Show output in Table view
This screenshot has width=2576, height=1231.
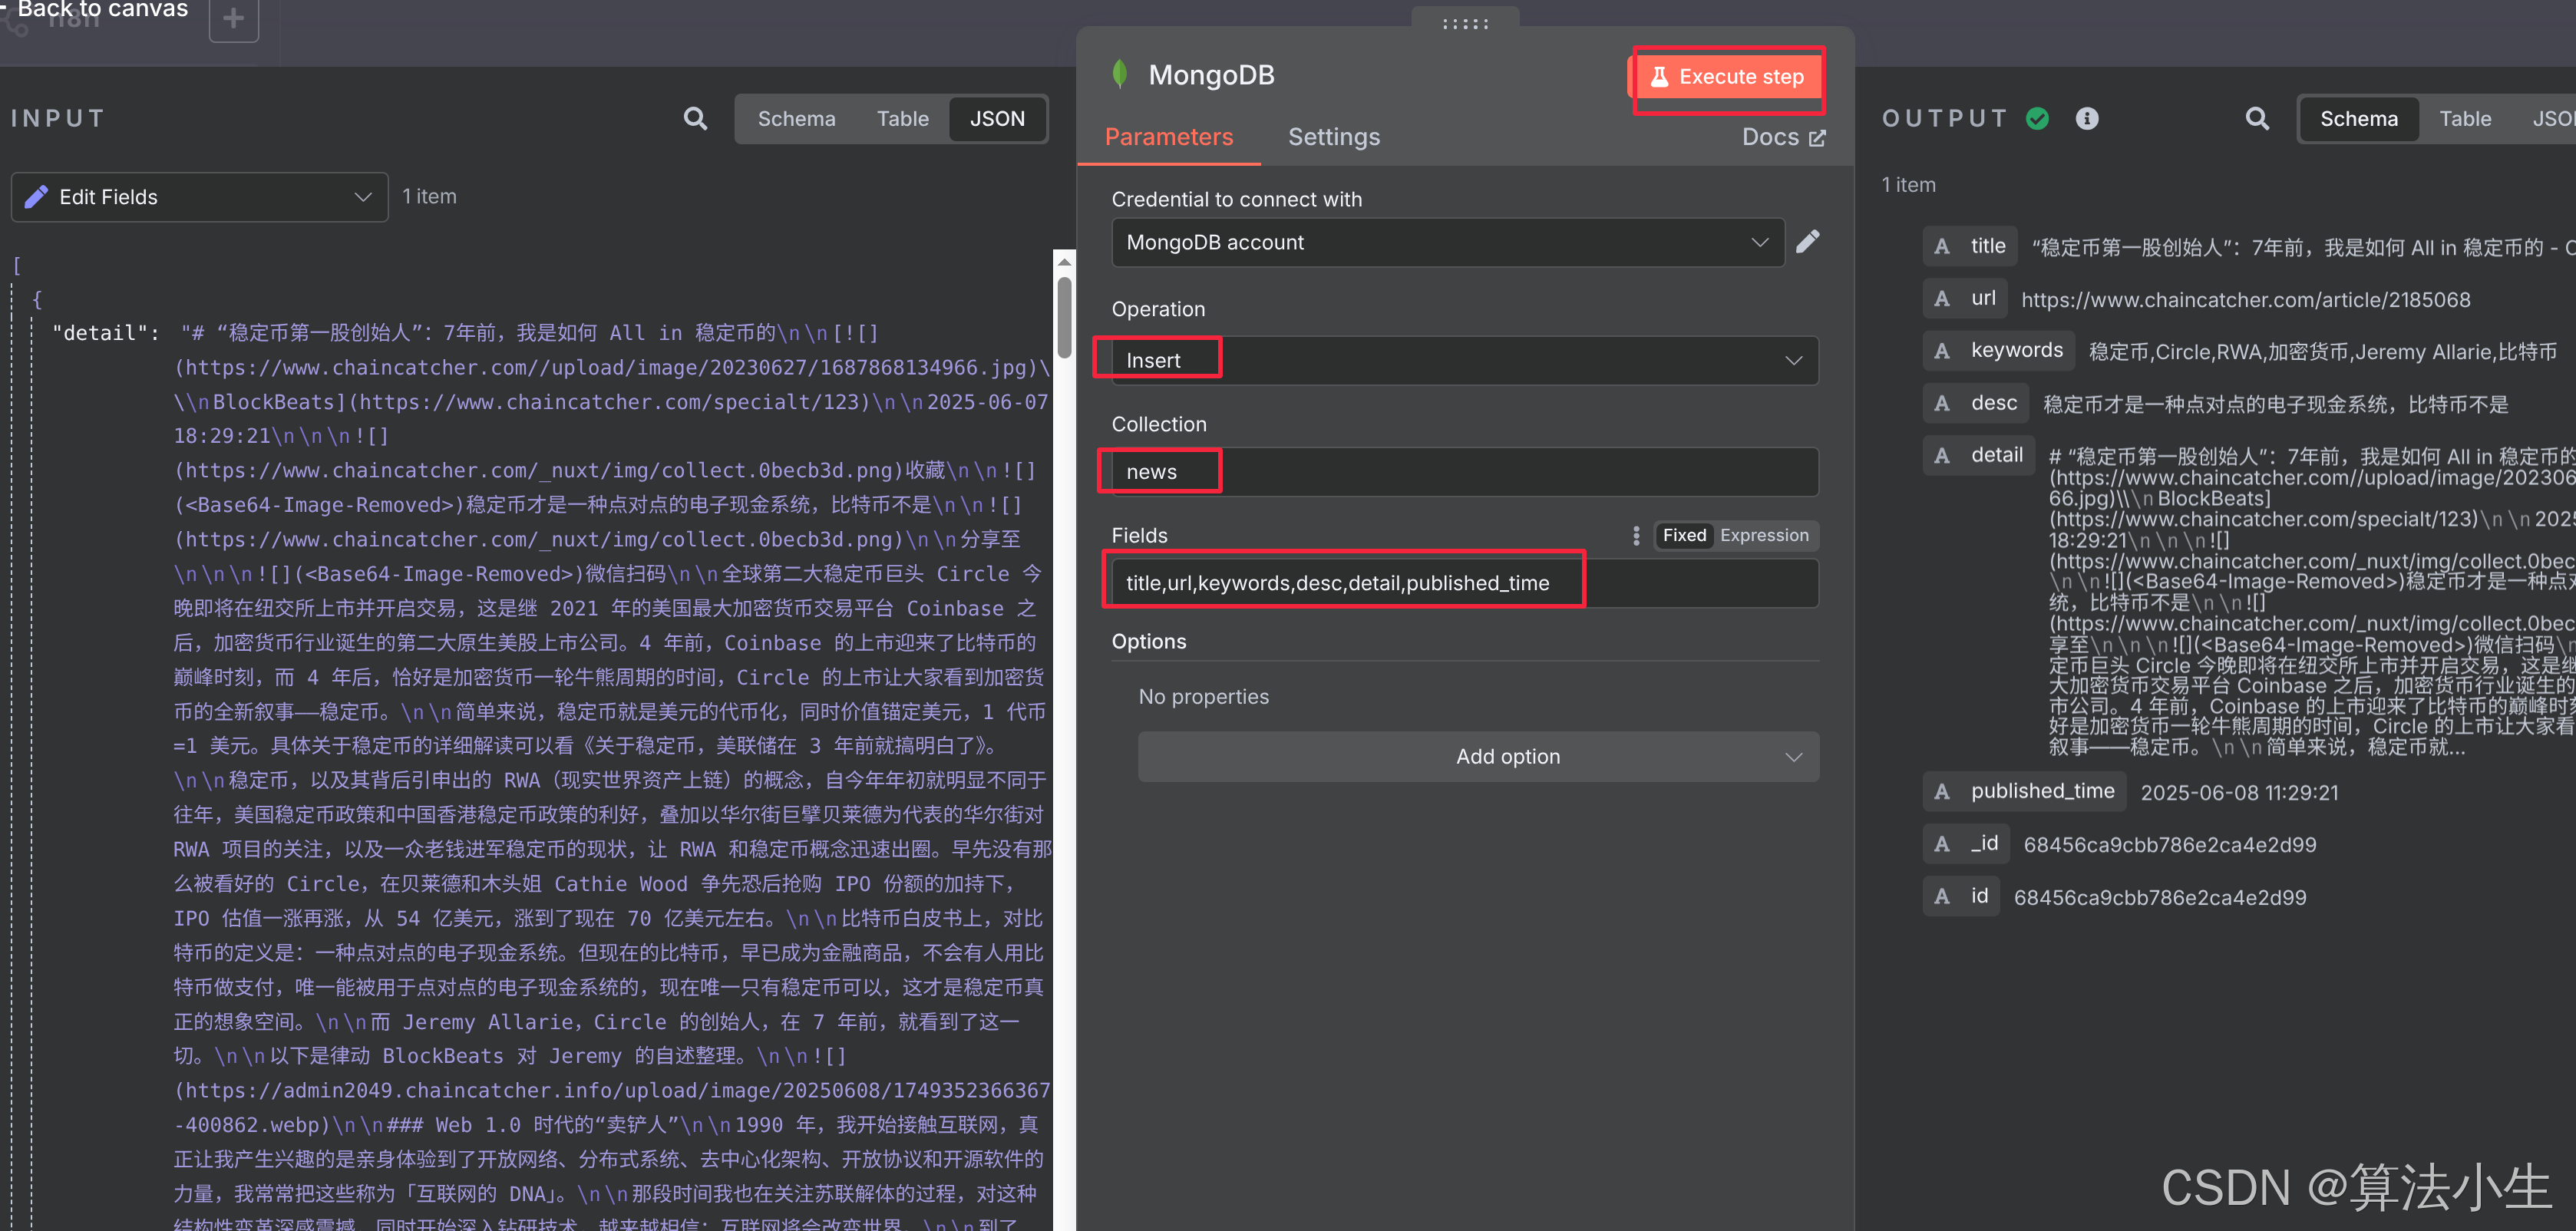tap(2464, 119)
